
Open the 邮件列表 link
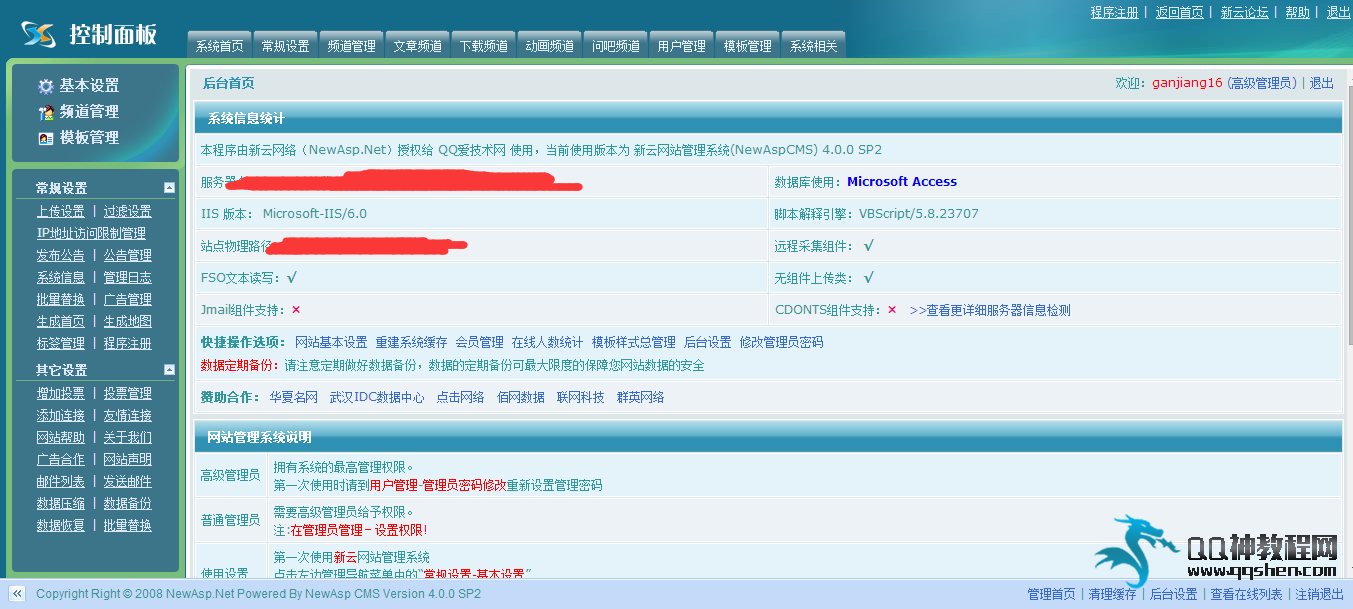pos(61,481)
